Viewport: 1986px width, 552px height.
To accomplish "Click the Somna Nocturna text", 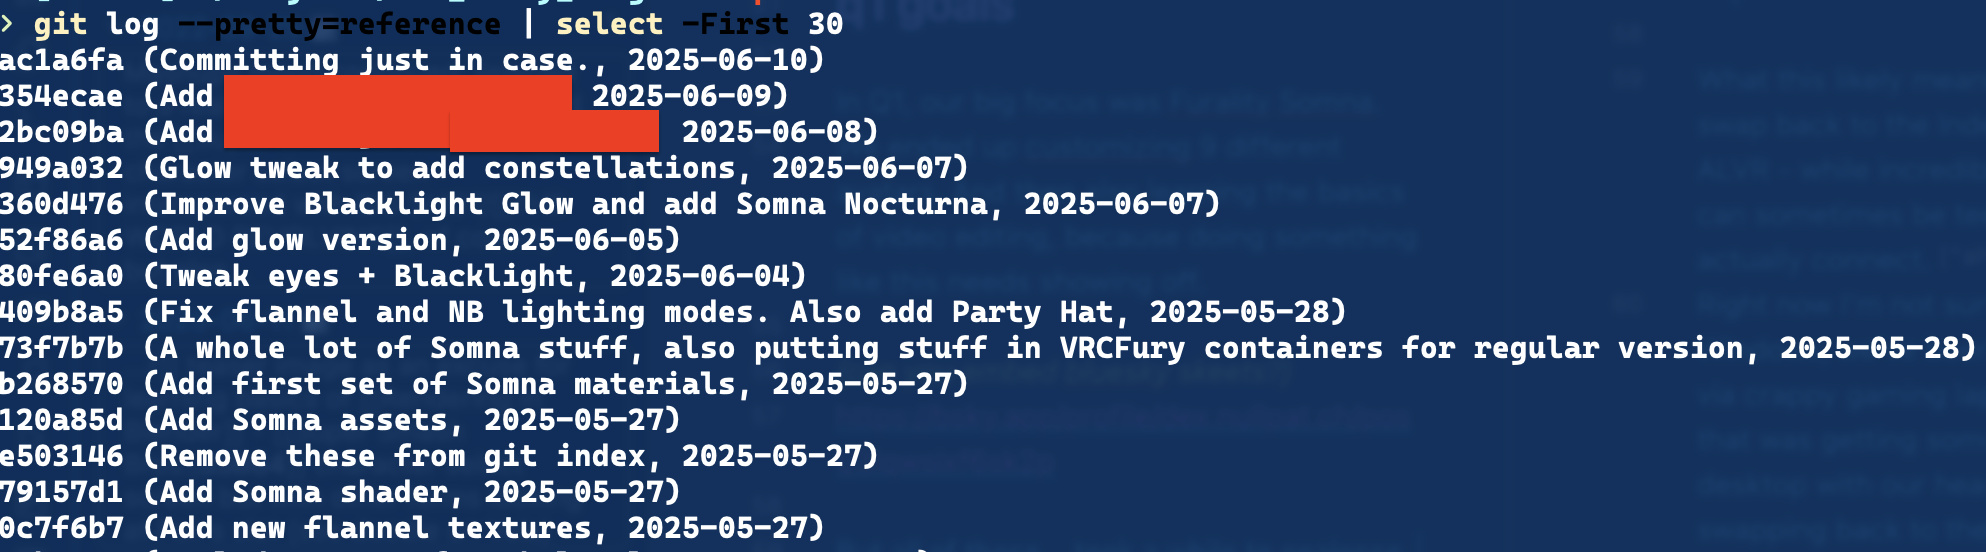I will pyautogui.click(x=861, y=204).
